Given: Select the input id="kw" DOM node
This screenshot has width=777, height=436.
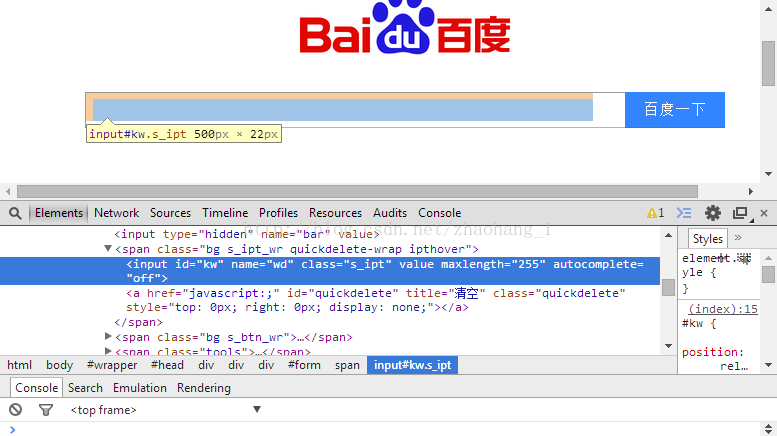Looking at the screenshot, I should pos(330,271).
